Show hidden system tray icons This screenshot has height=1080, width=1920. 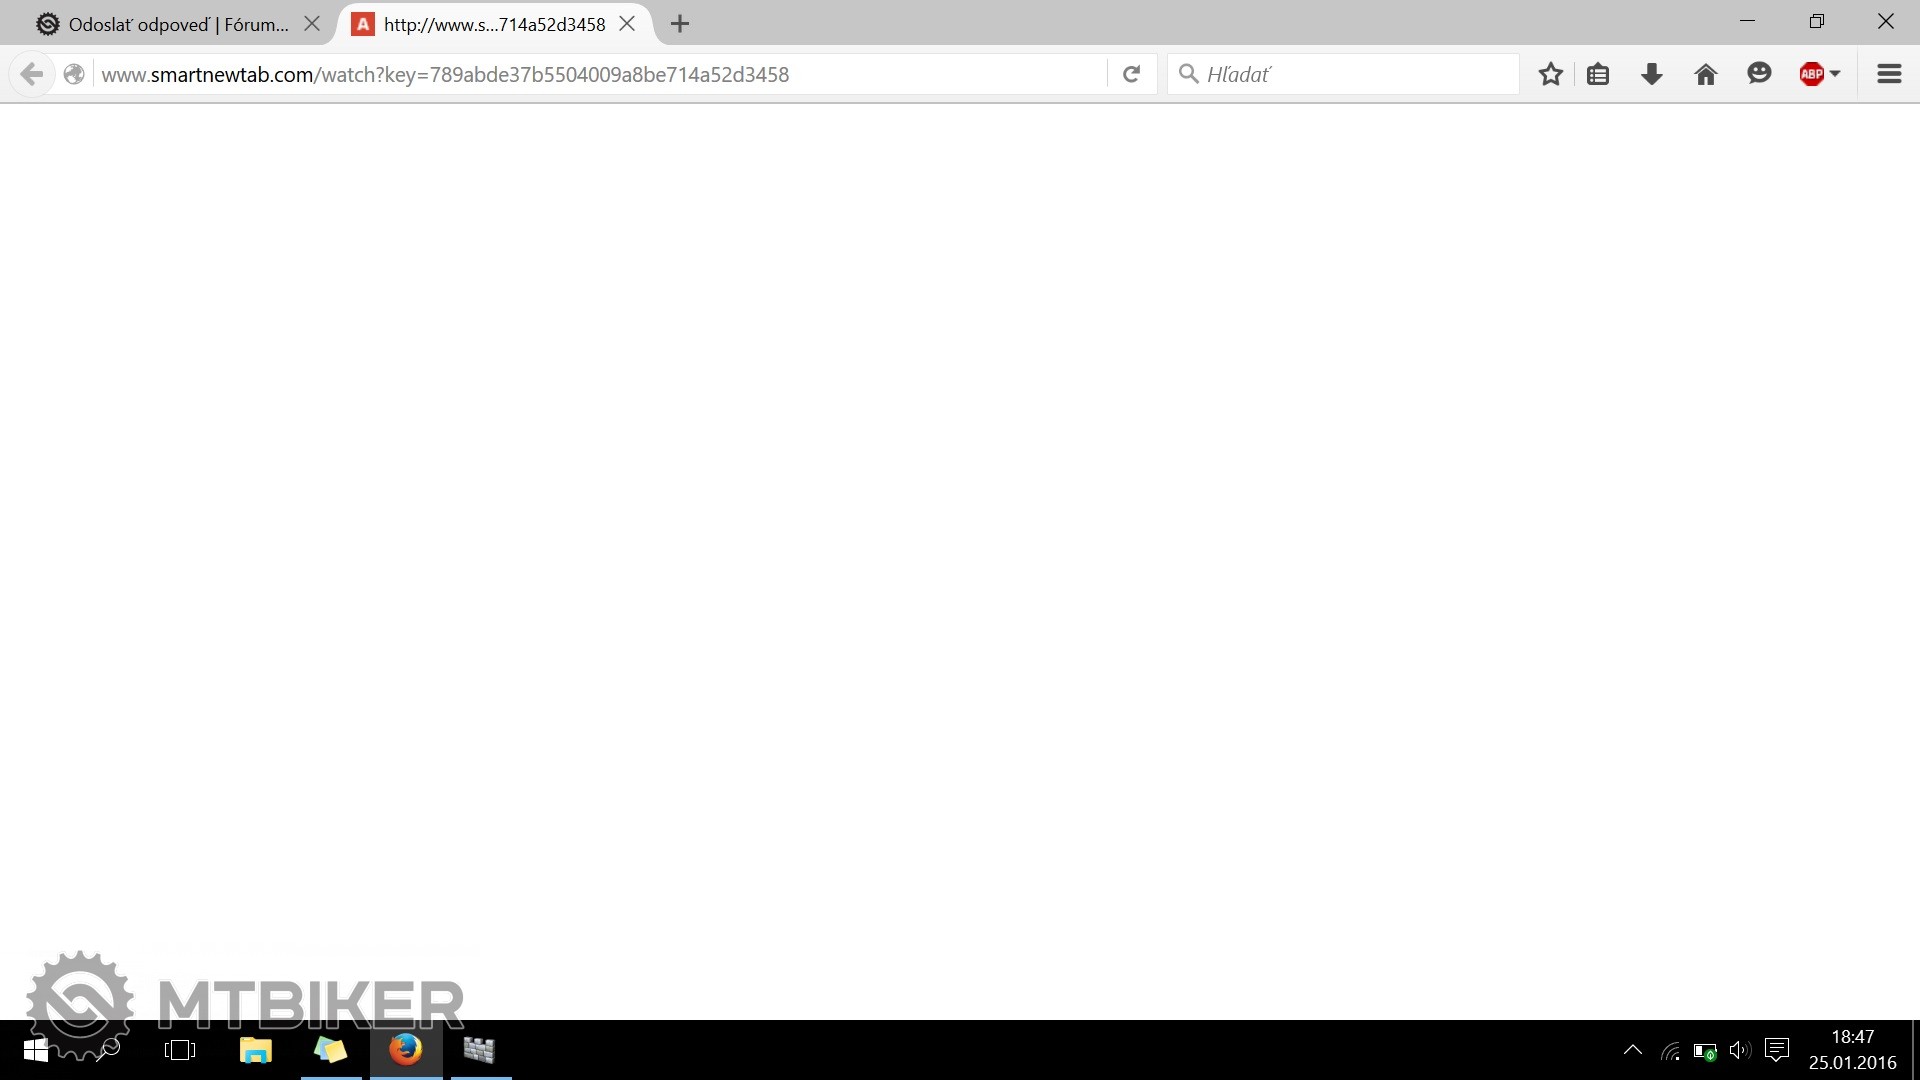(x=1632, y=1050)
